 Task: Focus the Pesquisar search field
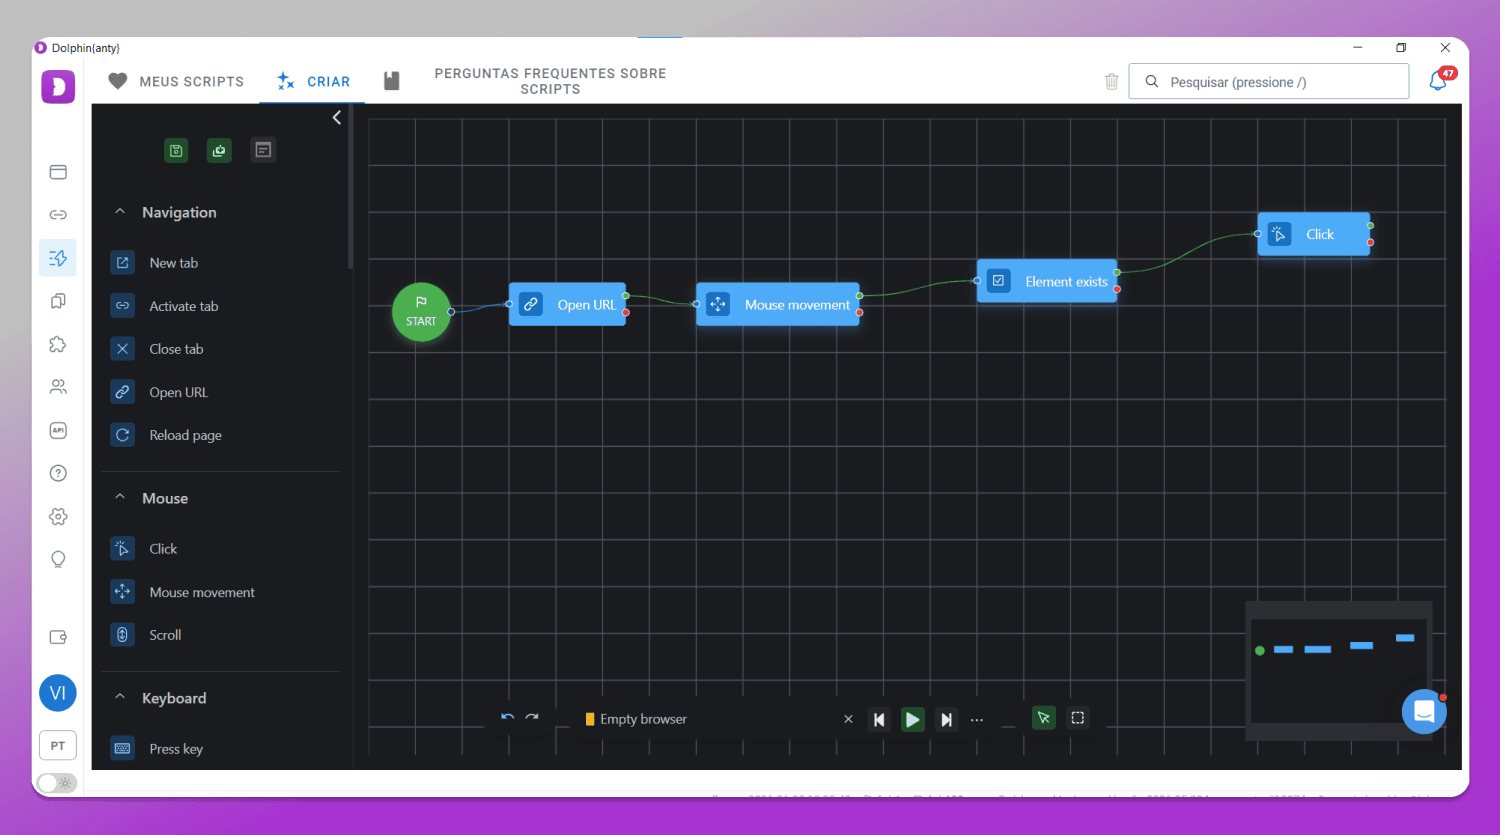[1268, 82]
